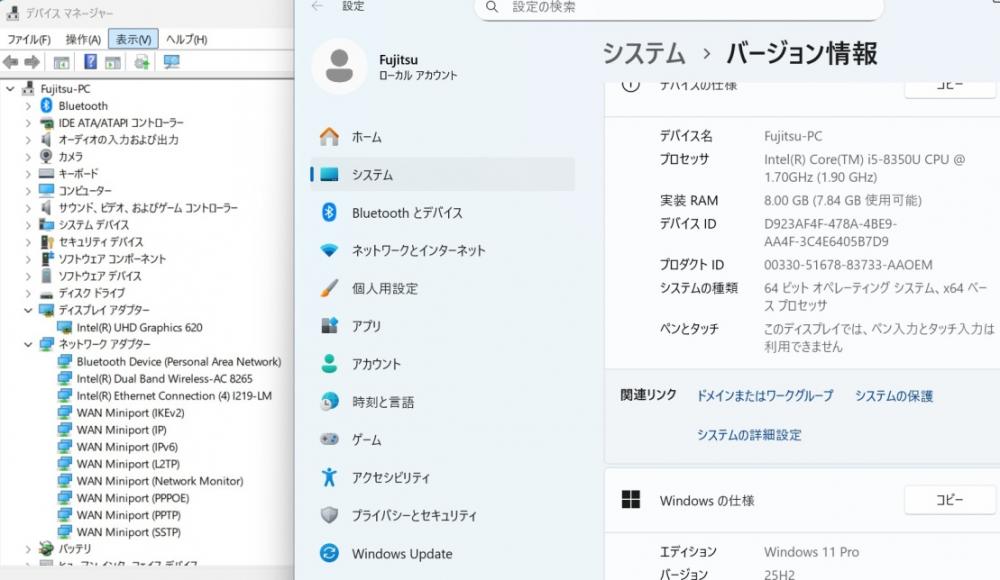1000x580 pixels.
Task: Open 操作(A) menu in Device Manager
Action: pos(83,40)
